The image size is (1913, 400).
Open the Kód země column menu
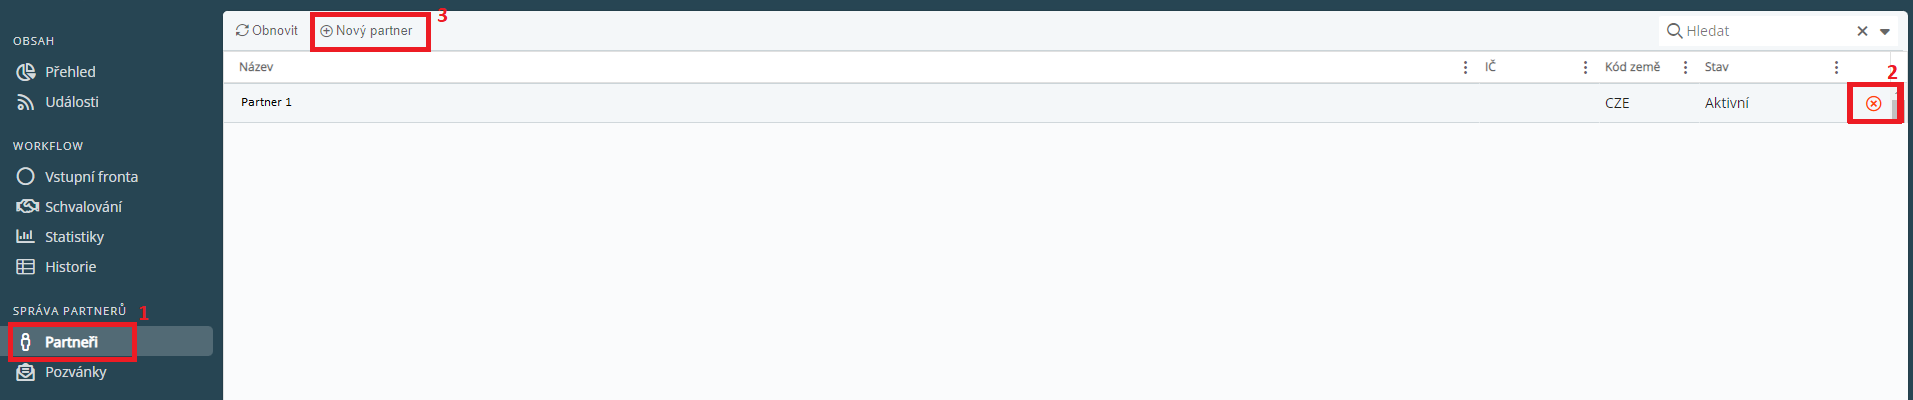coord(1685,67)
